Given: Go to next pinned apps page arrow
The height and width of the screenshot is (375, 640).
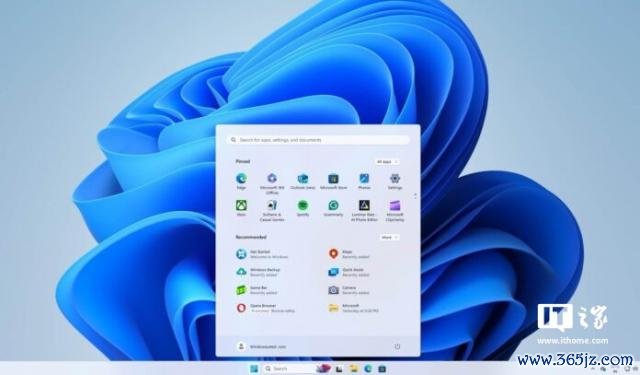Looking at the screenshot, I should 416,197.
